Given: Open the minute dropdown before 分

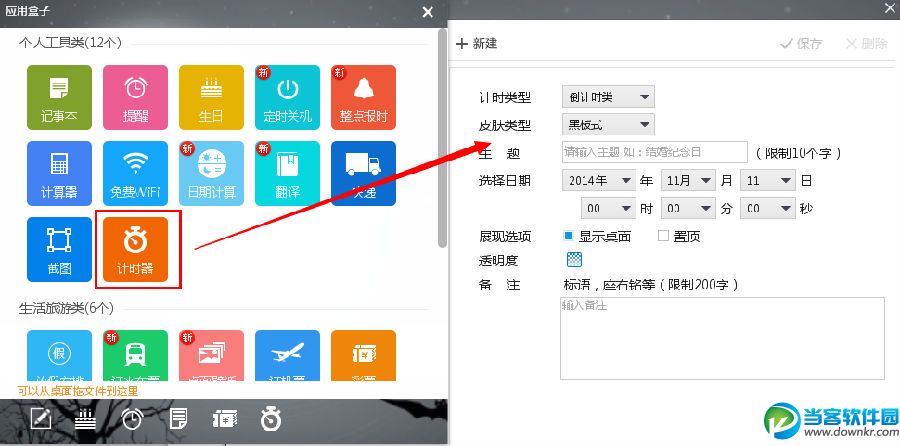Looking at the screenshot, I should point(688,208).
